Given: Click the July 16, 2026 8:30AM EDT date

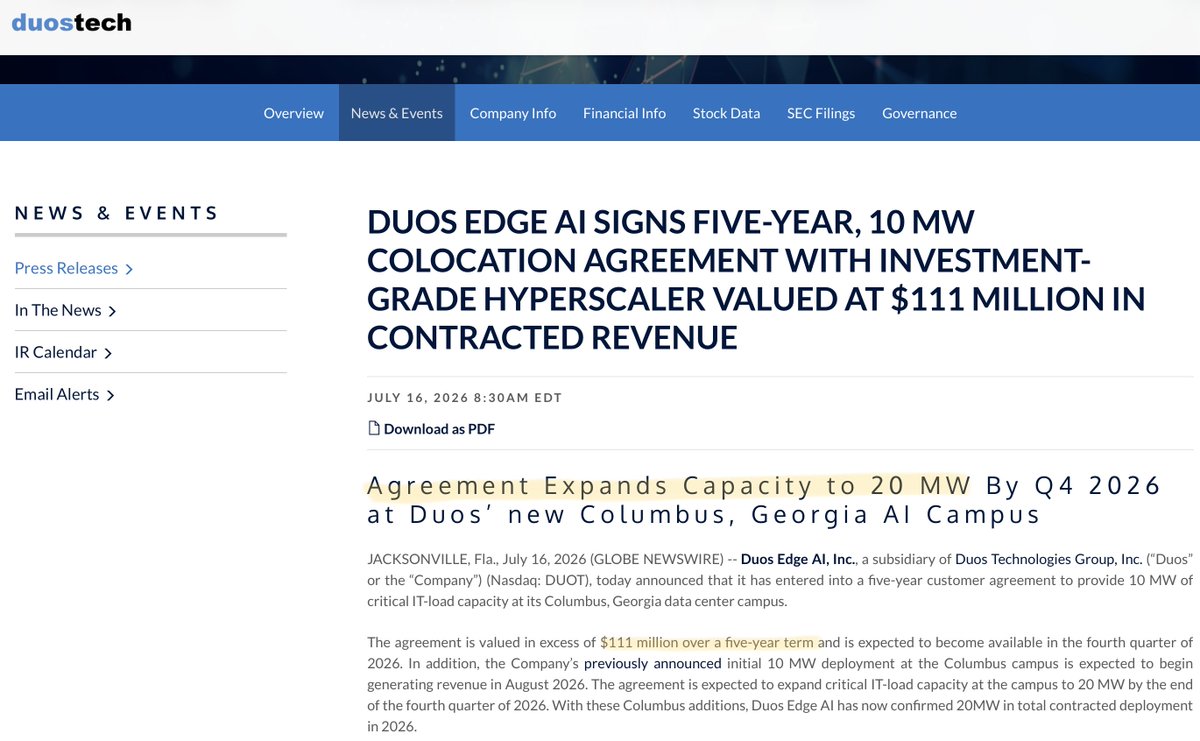Looking at the screenshot, I should (465, 398).
